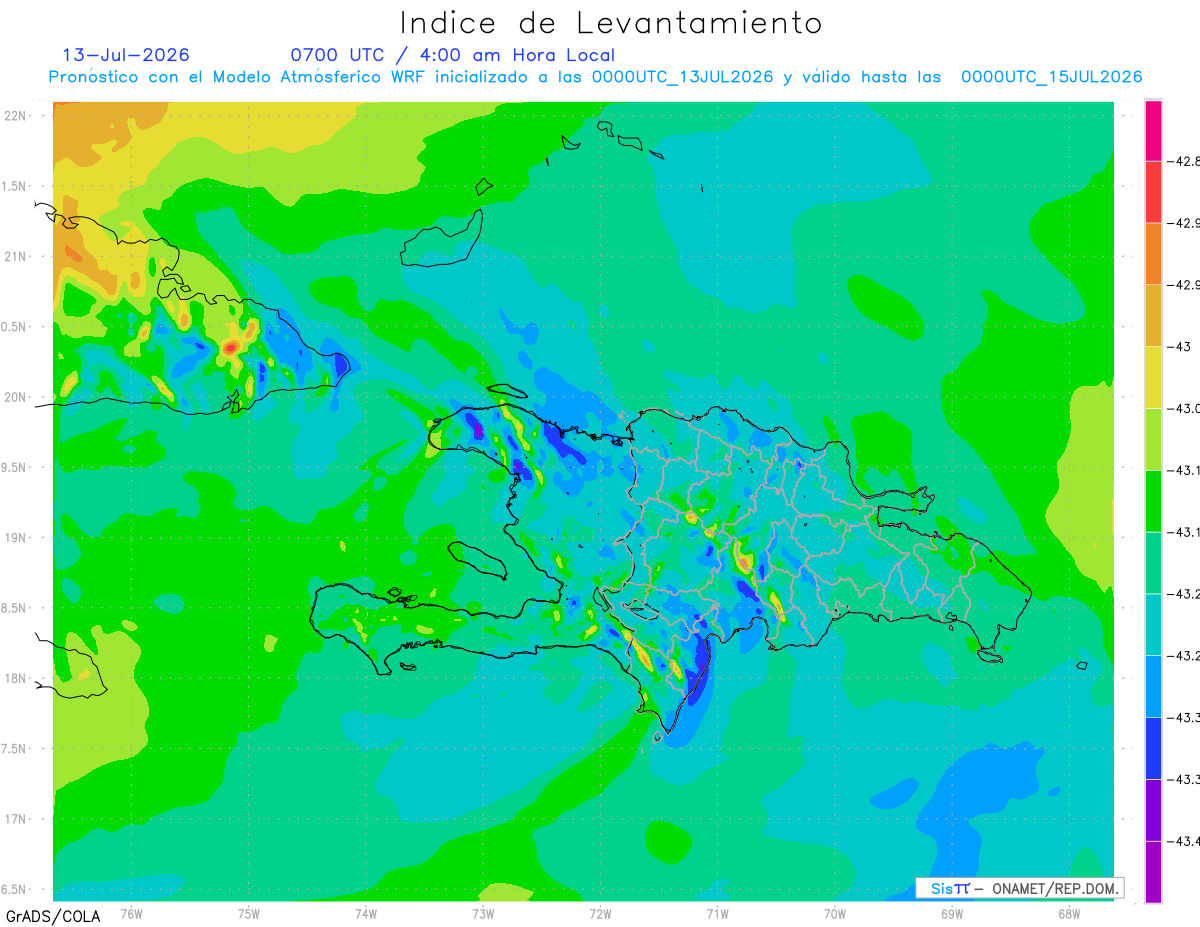This screenshot has width=1200, height=927.
Task: Click the date "13-Jul-2026"
Action: pos(126,55)
